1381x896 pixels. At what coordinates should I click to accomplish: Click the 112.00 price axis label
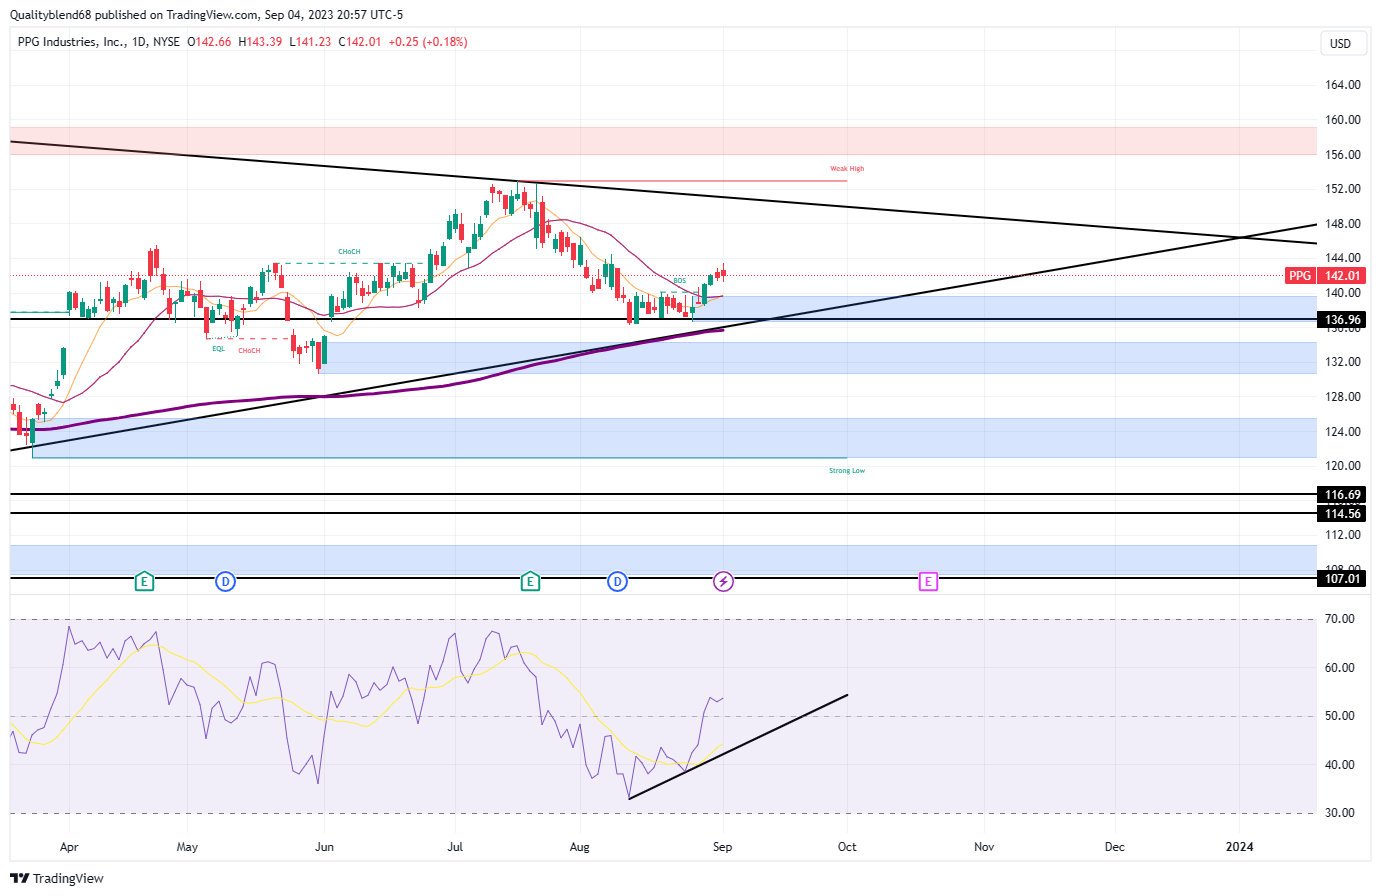(x=1343, y=535)
